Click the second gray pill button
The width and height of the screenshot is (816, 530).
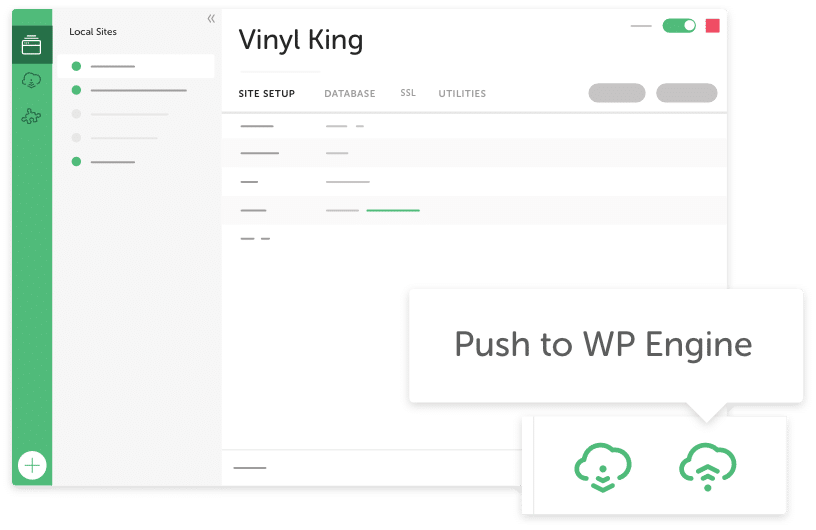coord(686,93)
